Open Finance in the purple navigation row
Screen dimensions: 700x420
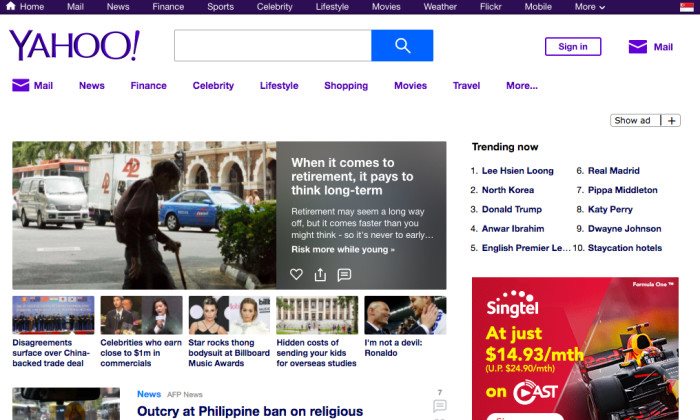click(148, 86)
